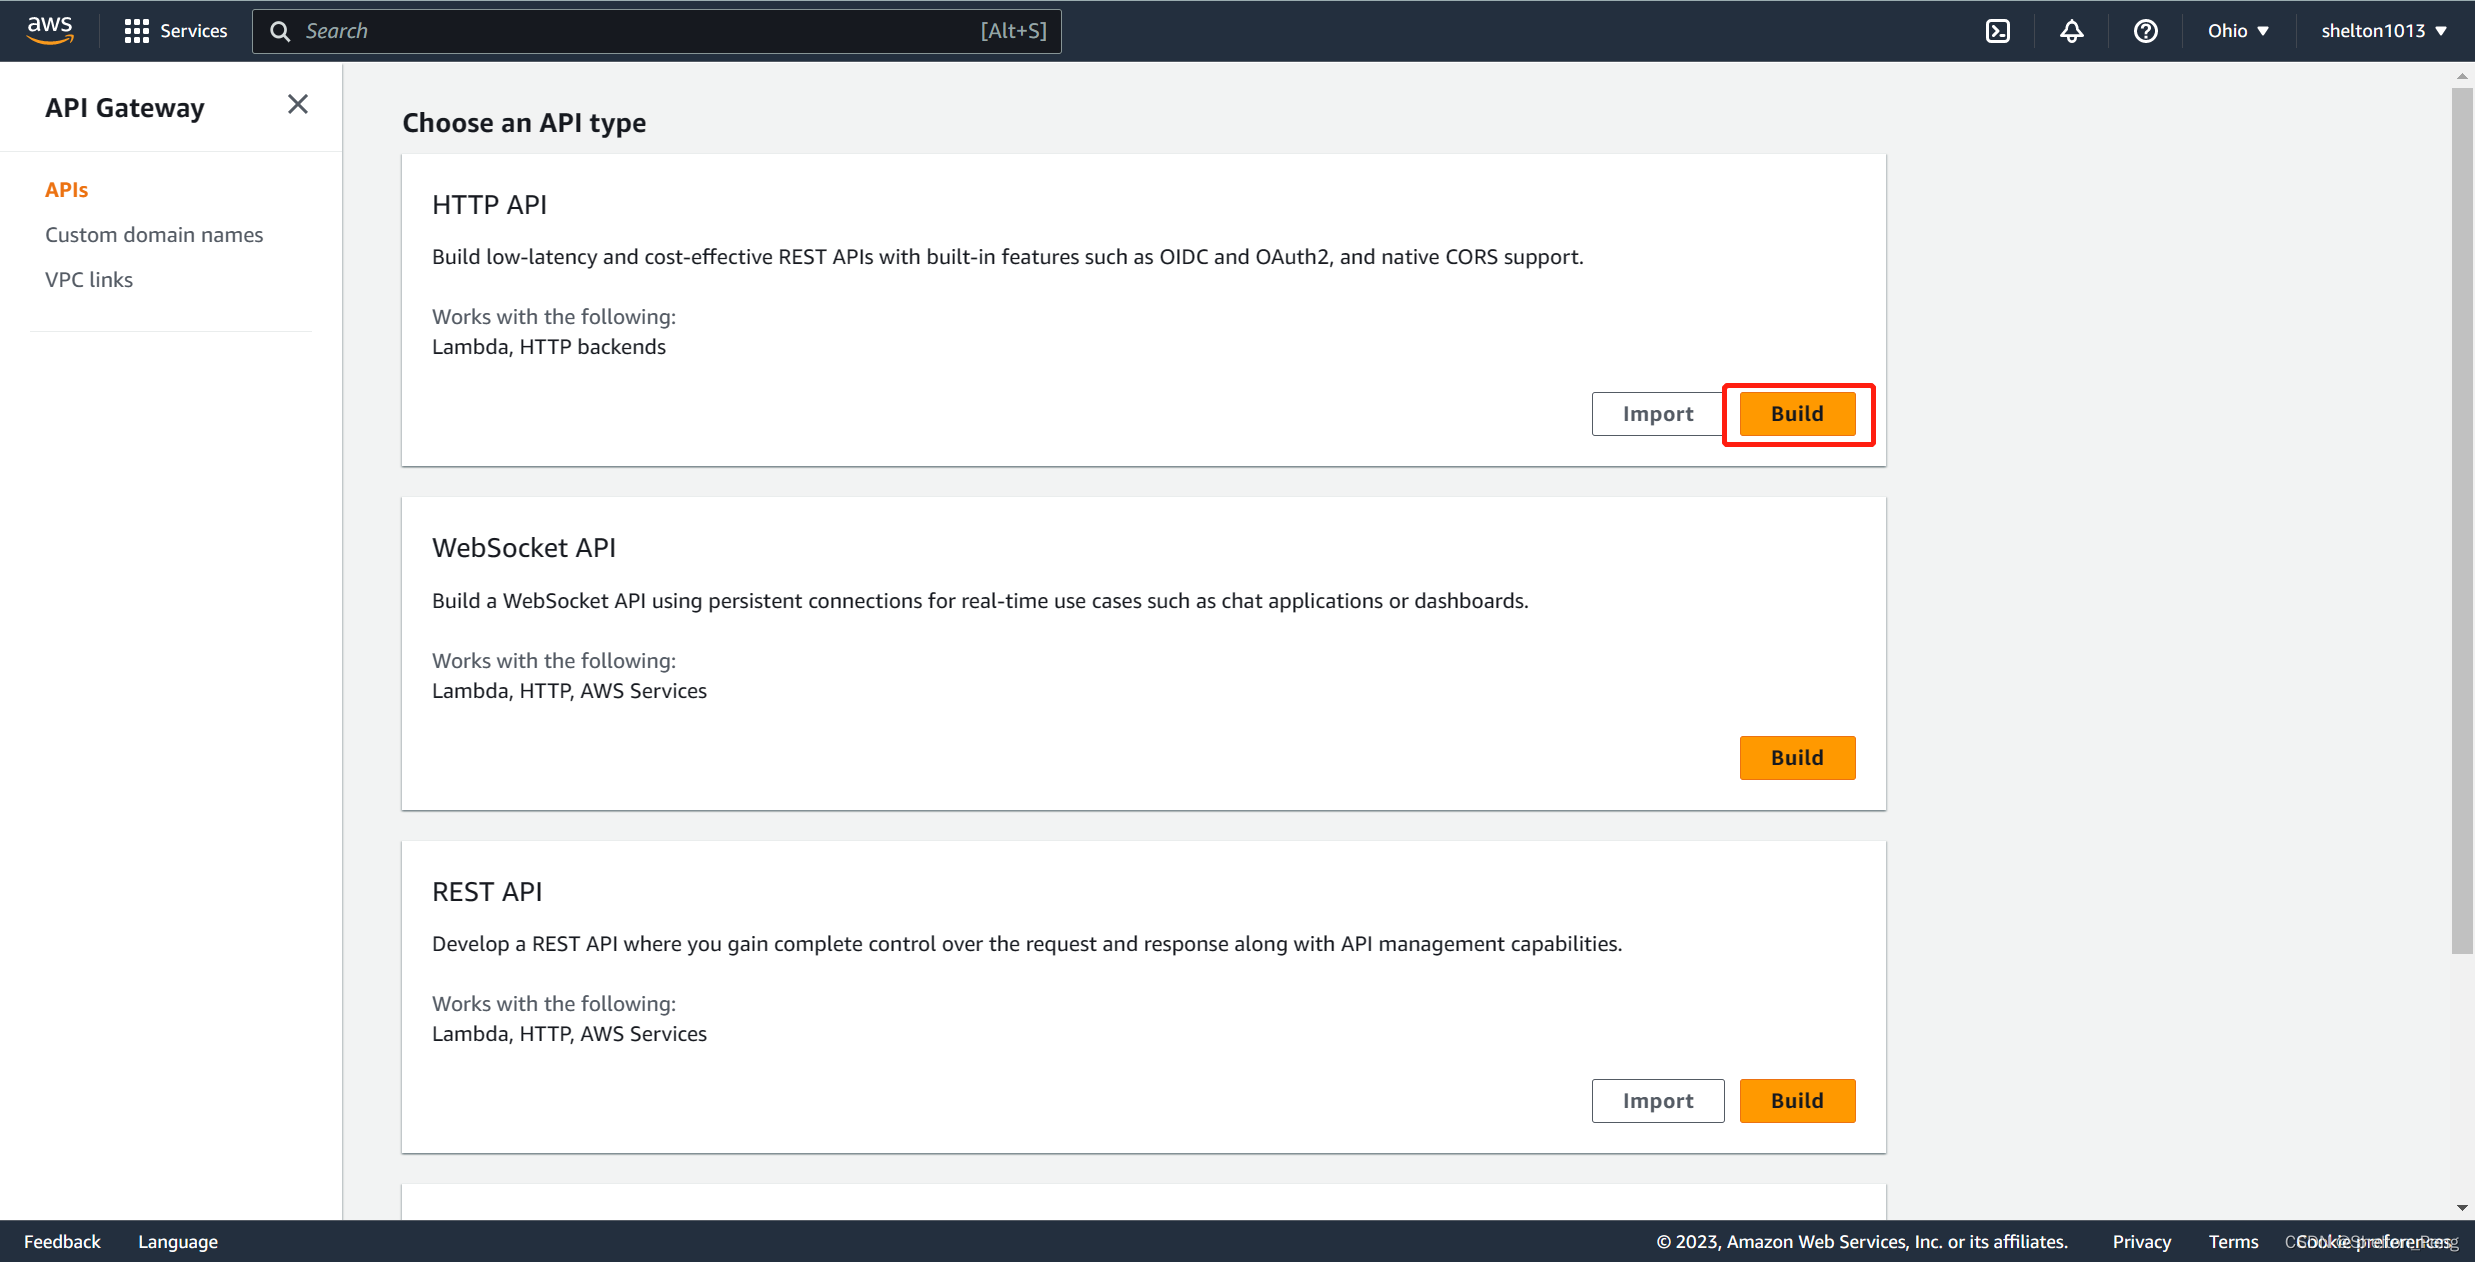View notifications via the bell icon
The image size is (2475, 1262).
2070,31
